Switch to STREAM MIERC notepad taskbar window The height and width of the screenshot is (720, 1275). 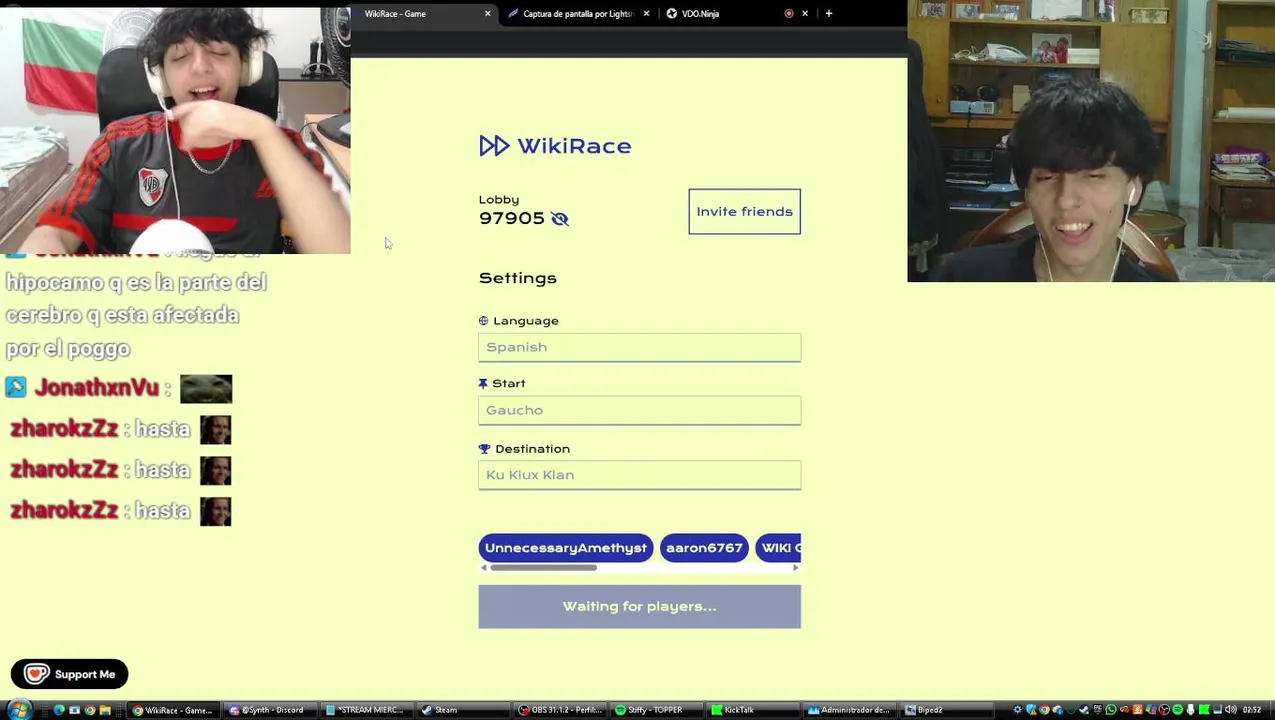click(x=365, y=710)
